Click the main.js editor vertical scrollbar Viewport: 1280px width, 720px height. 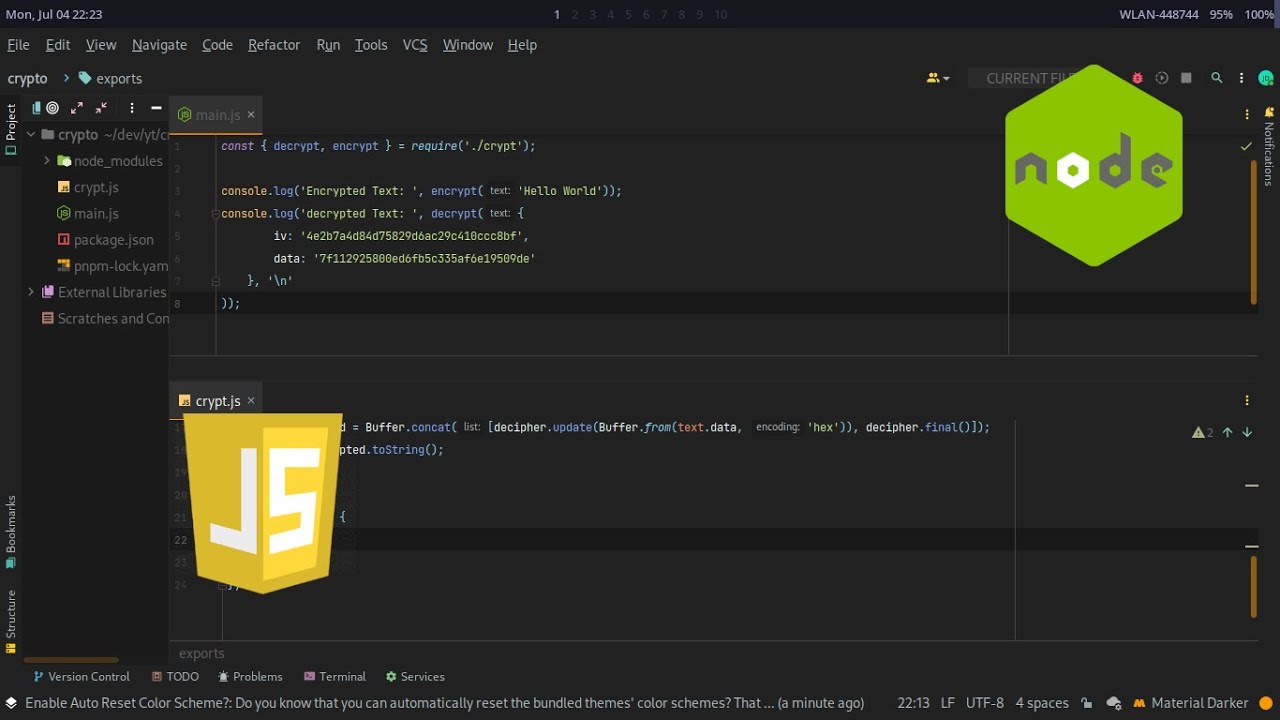point(1254,232)
